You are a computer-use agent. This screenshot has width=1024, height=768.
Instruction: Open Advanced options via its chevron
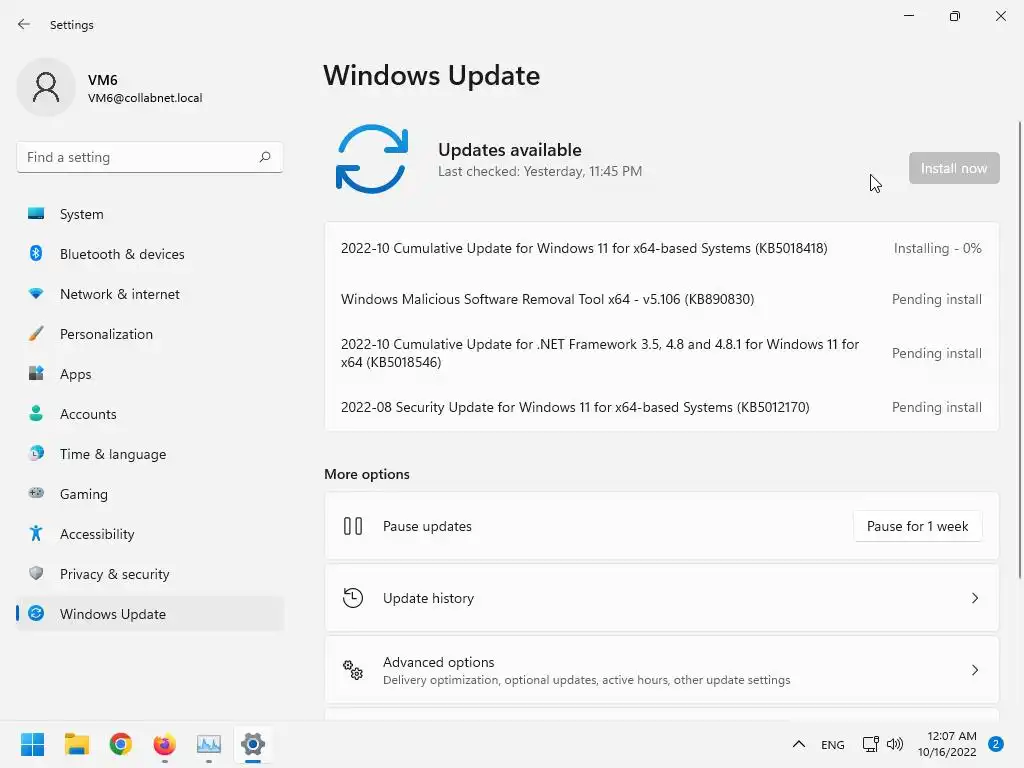974,669
